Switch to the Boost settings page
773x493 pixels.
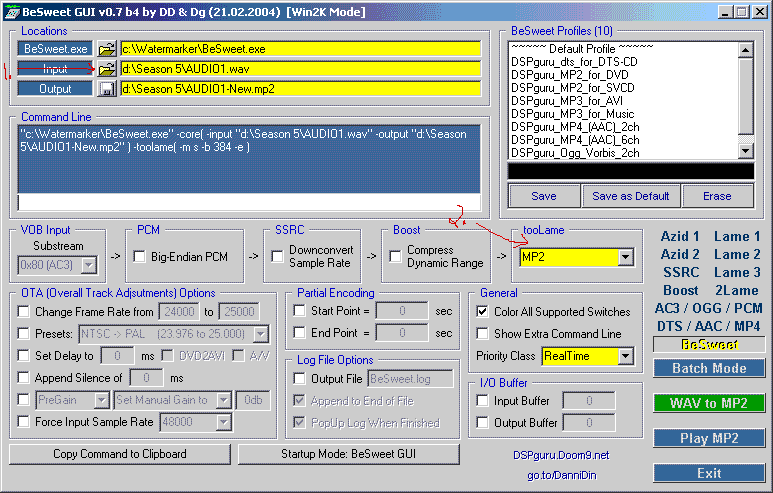click(x=681, y=290)
